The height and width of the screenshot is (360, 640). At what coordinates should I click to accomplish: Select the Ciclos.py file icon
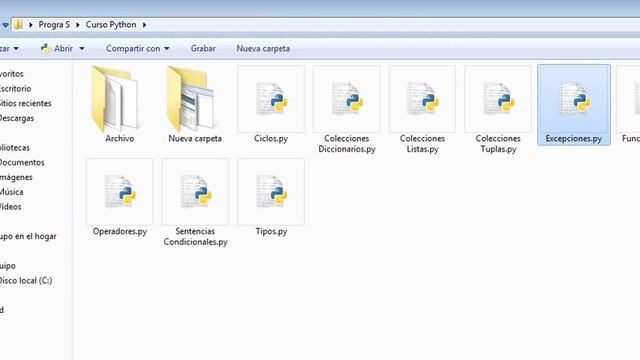[x=271, y=99]
